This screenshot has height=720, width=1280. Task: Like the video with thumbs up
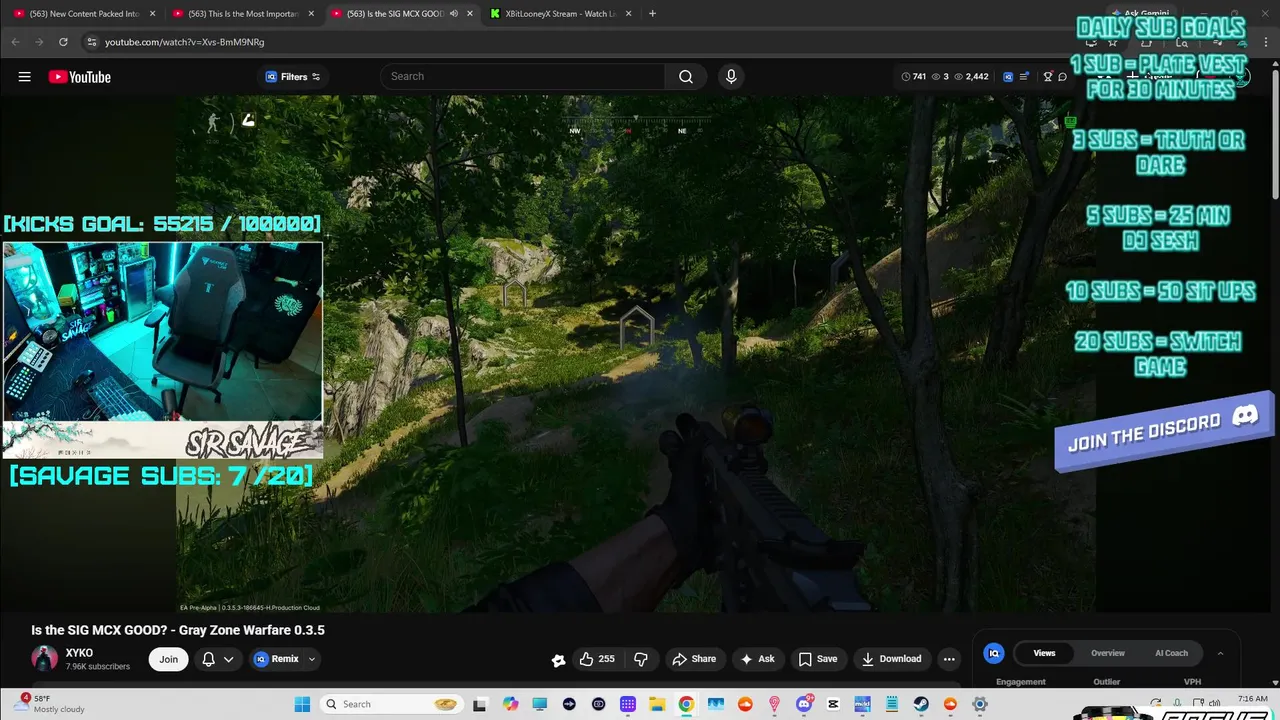597,659
